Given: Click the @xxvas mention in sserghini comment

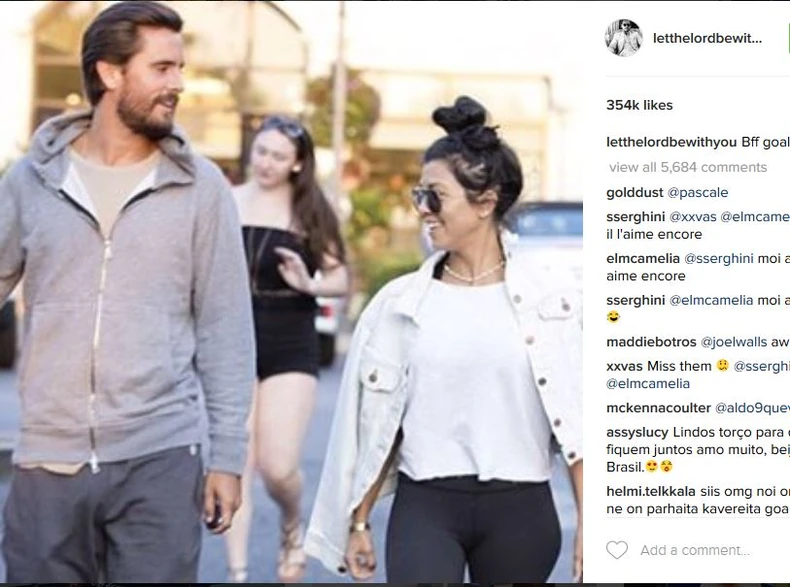Looking at the screenshot, I should pyautogui.click(x=693, y=217).
